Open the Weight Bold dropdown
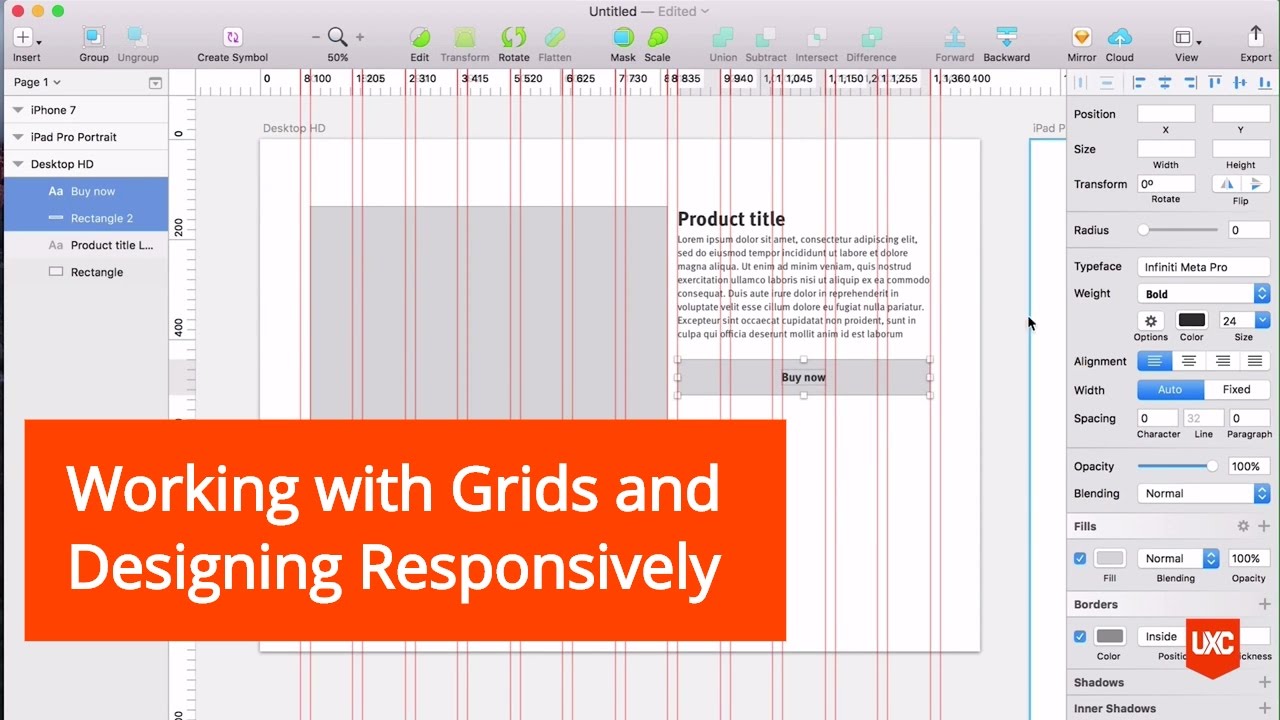The height and width of the screenshot is (720, 1280). click(x=1204, y=294)
